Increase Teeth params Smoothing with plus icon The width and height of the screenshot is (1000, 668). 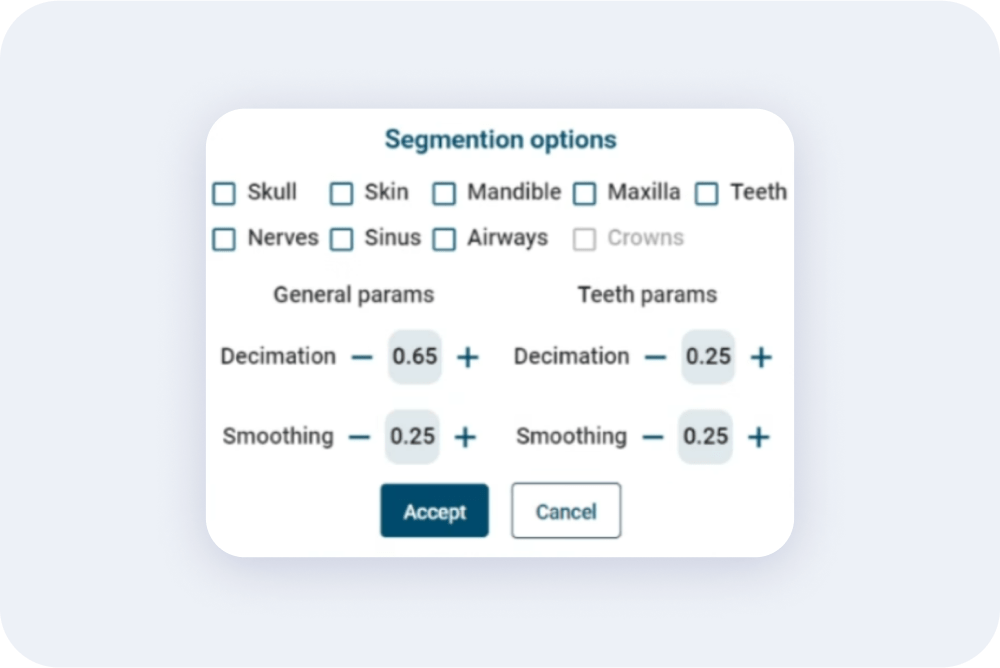[758, 437]
